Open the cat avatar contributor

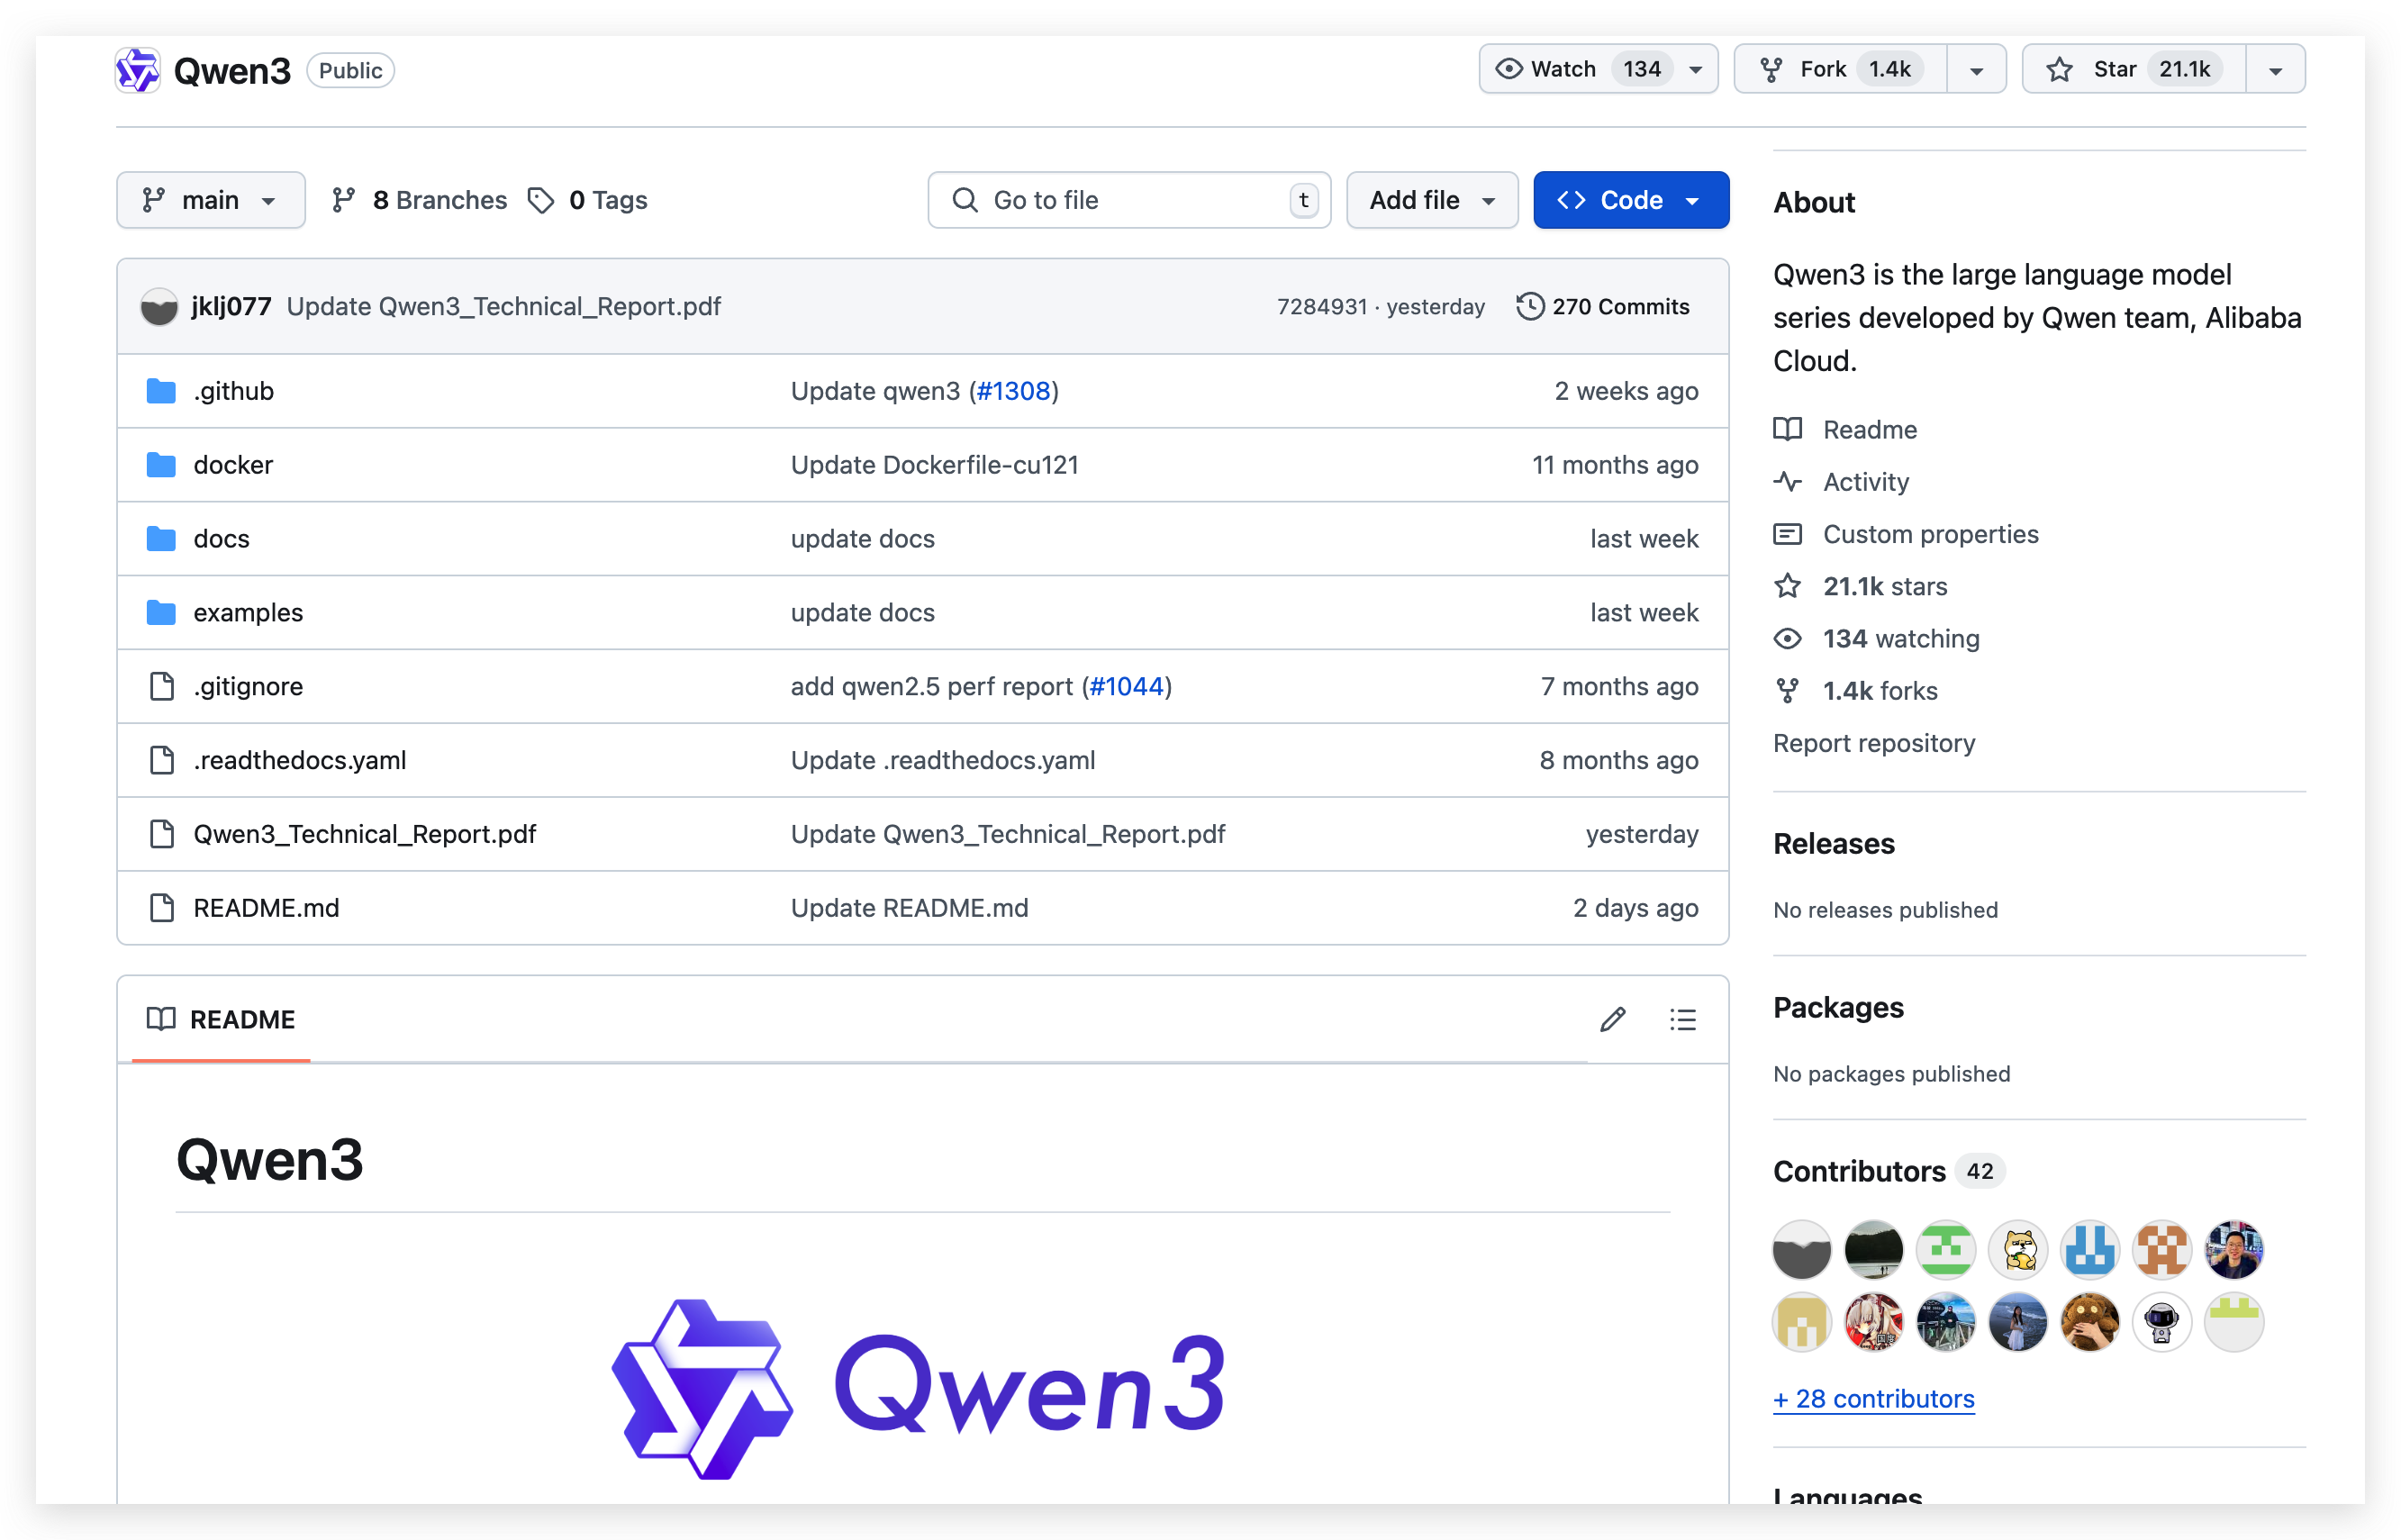pos(2018,1250)
